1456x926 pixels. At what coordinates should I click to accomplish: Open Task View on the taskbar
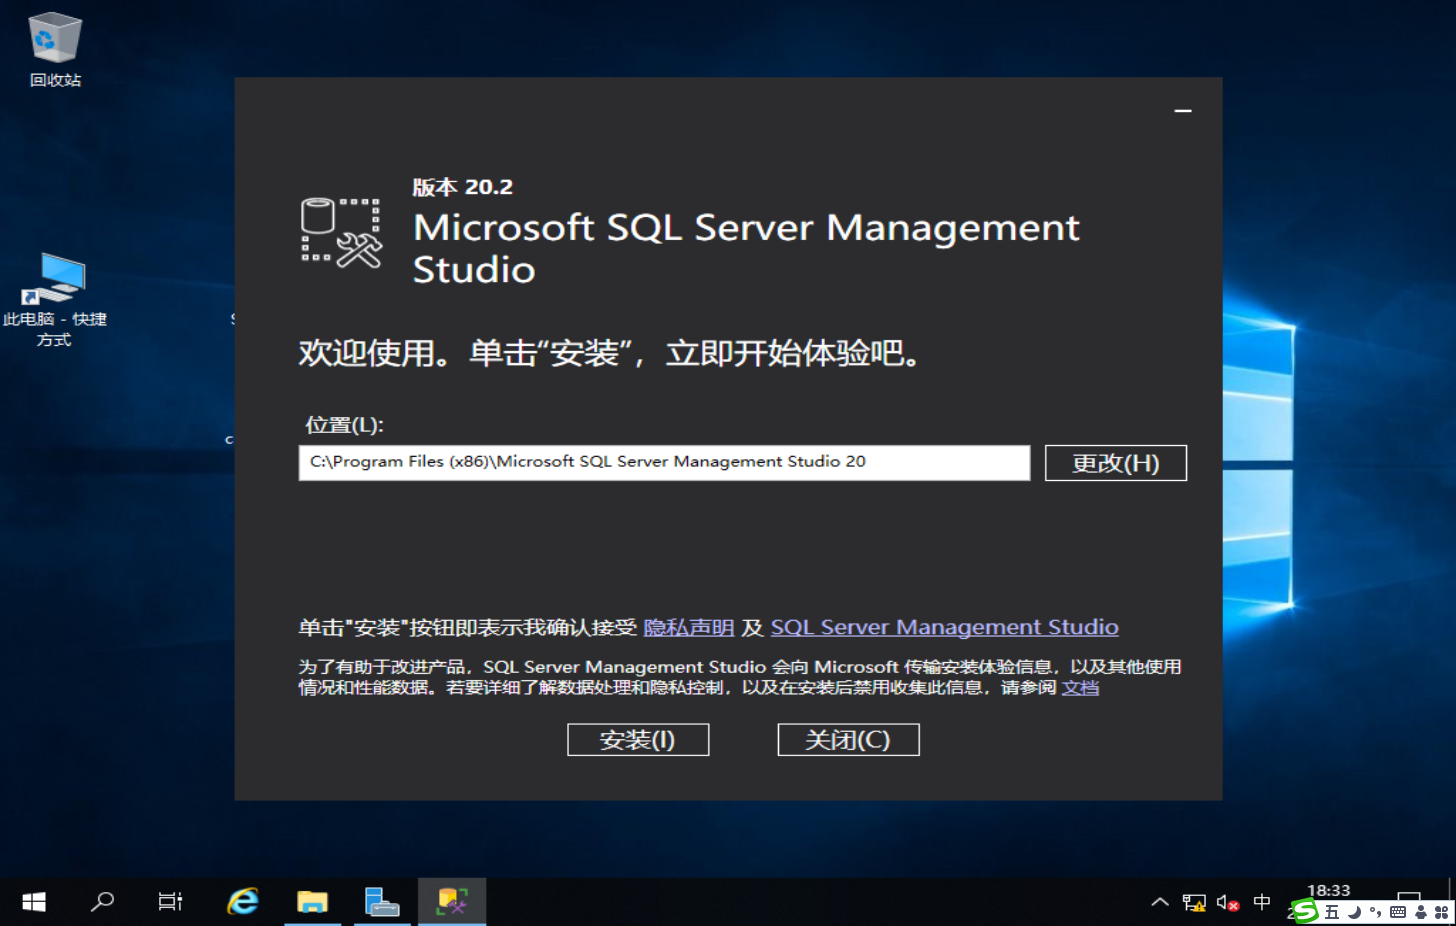(x=169, y=901)
